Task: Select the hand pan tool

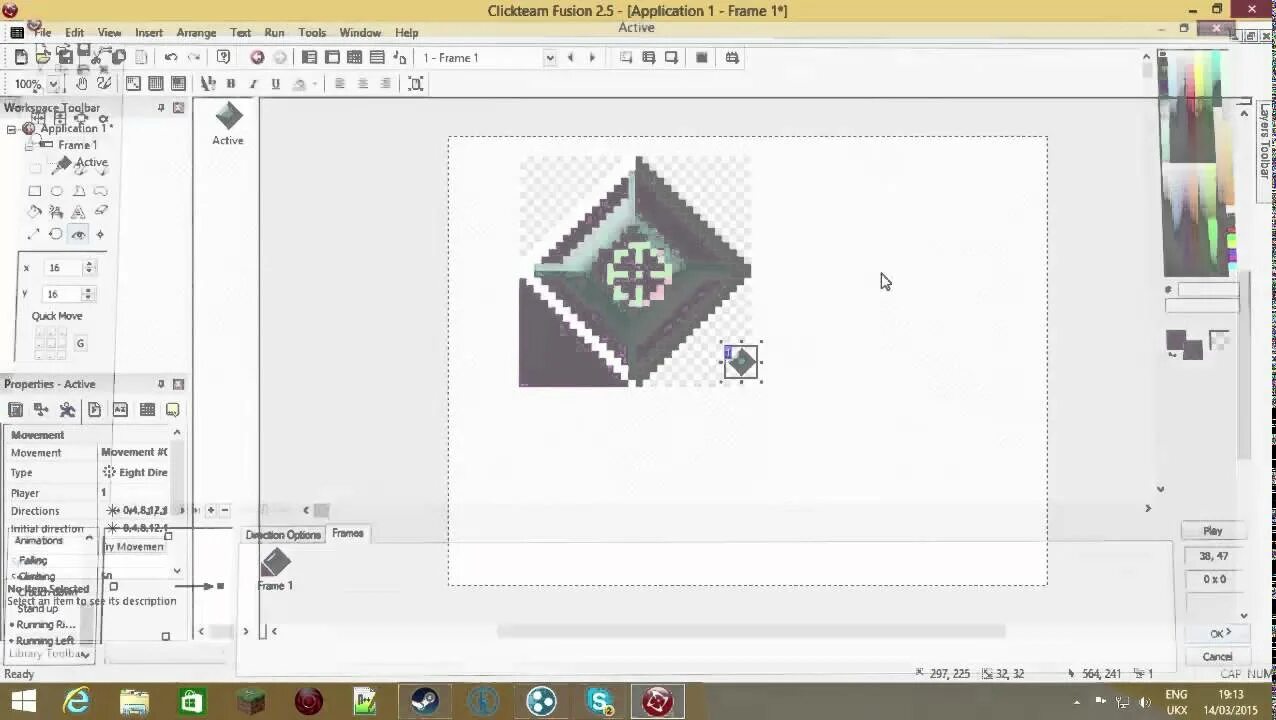Action: [82, 83]
